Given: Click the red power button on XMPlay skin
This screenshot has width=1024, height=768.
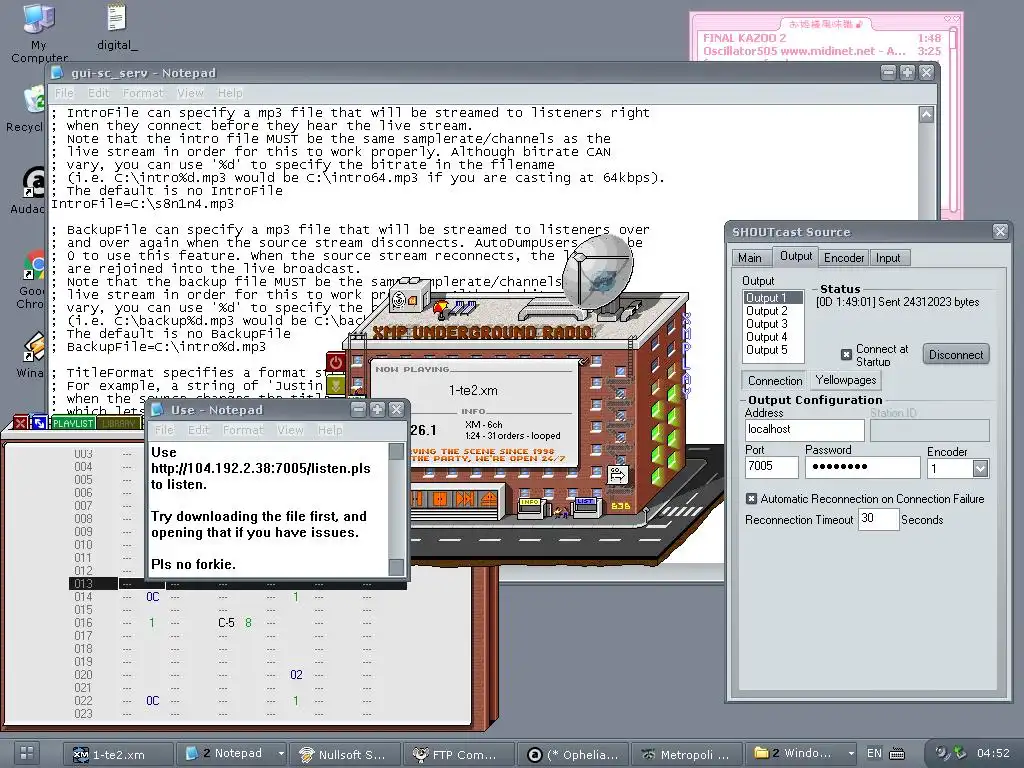Looking at the screenshot, I should 336,362.
